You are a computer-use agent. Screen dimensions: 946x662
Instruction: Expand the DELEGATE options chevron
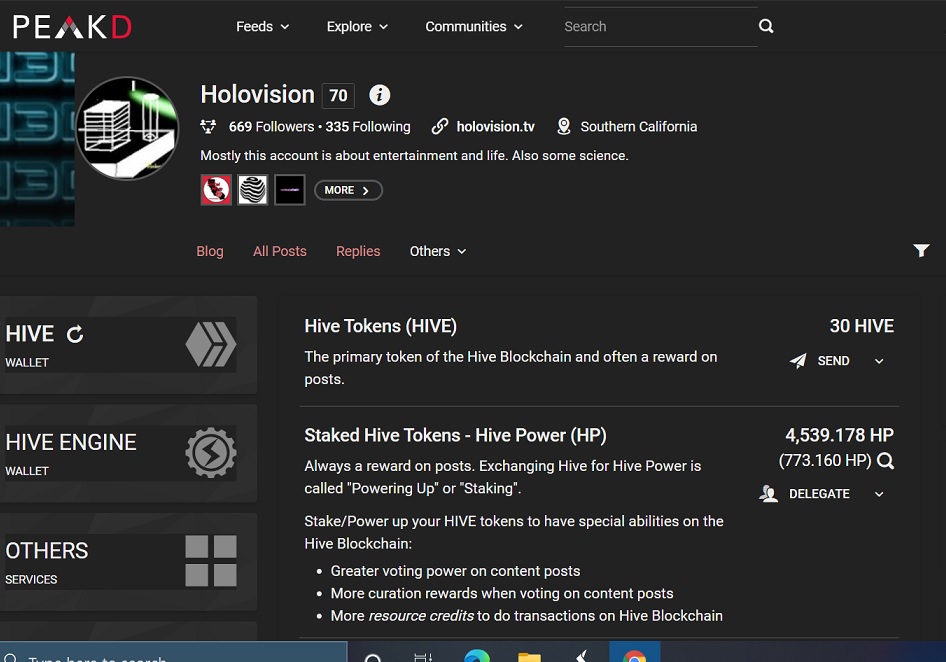point(879,494)
